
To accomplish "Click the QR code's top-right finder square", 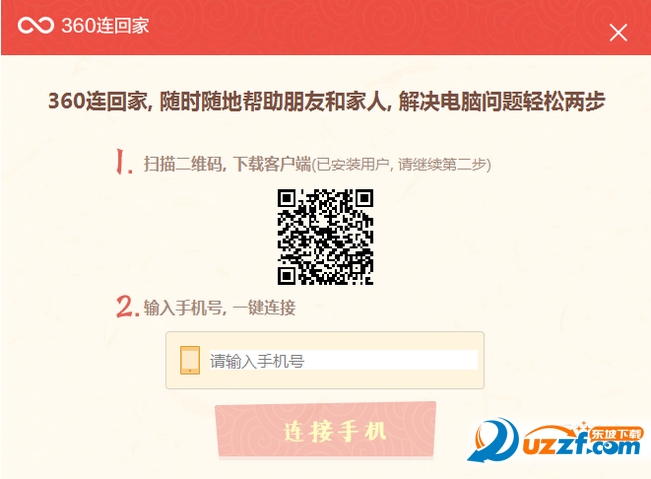I will click(x=364, y=198).
